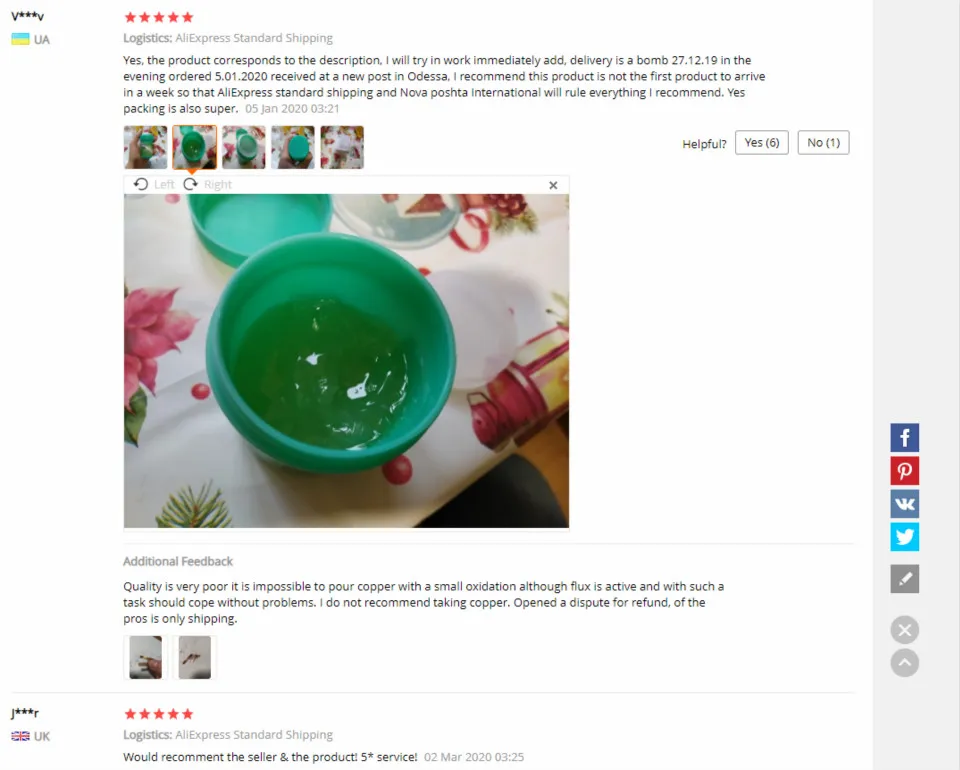Share on Facebook icon
The image size is (960, 770).
point(904,438)
